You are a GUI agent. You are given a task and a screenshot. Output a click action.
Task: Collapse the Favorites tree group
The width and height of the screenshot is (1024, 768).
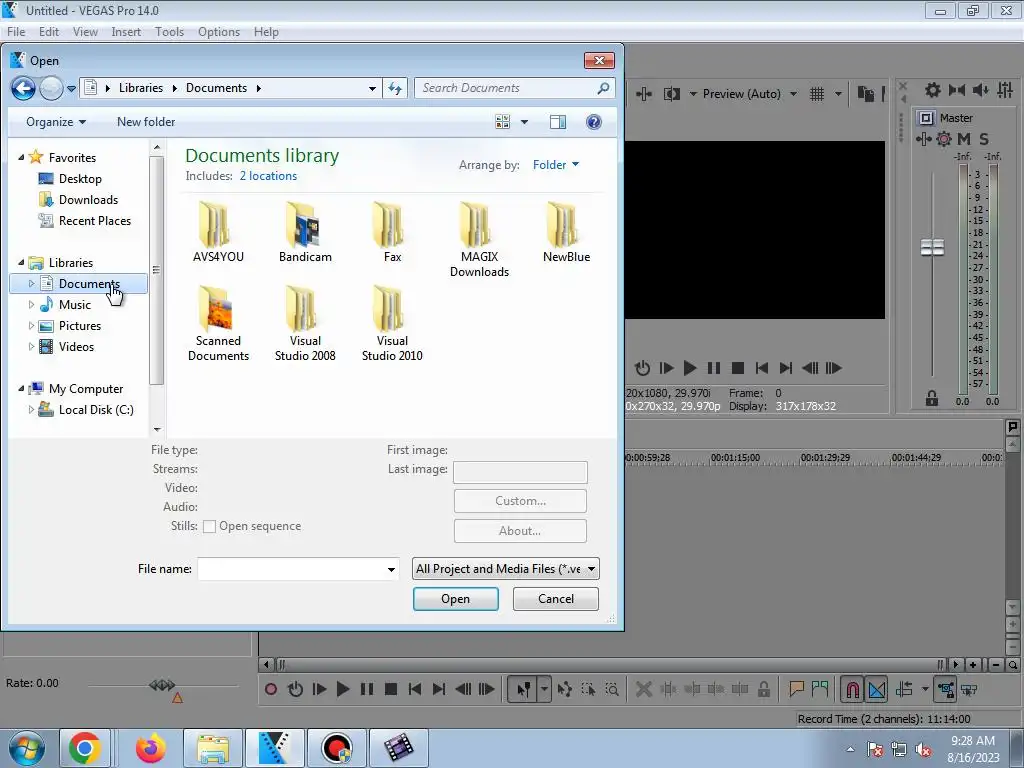21,157
